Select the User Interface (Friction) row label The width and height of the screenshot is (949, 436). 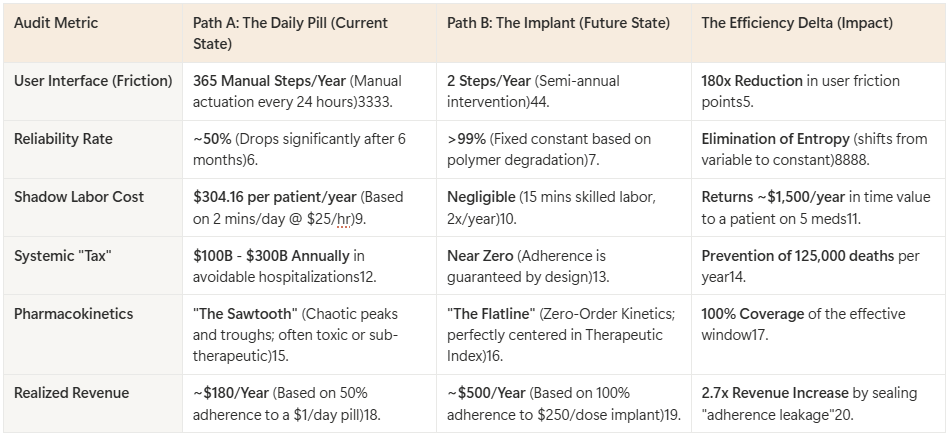pos(93,81)
